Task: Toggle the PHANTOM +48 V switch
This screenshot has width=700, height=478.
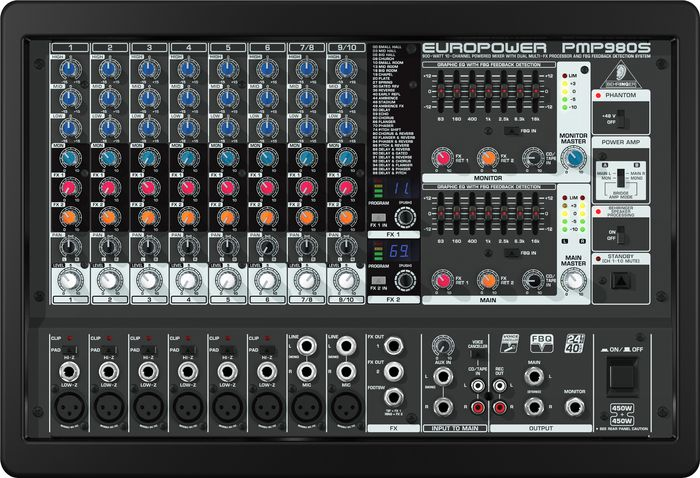Action: pyautogui.click(x=621, y=118)
